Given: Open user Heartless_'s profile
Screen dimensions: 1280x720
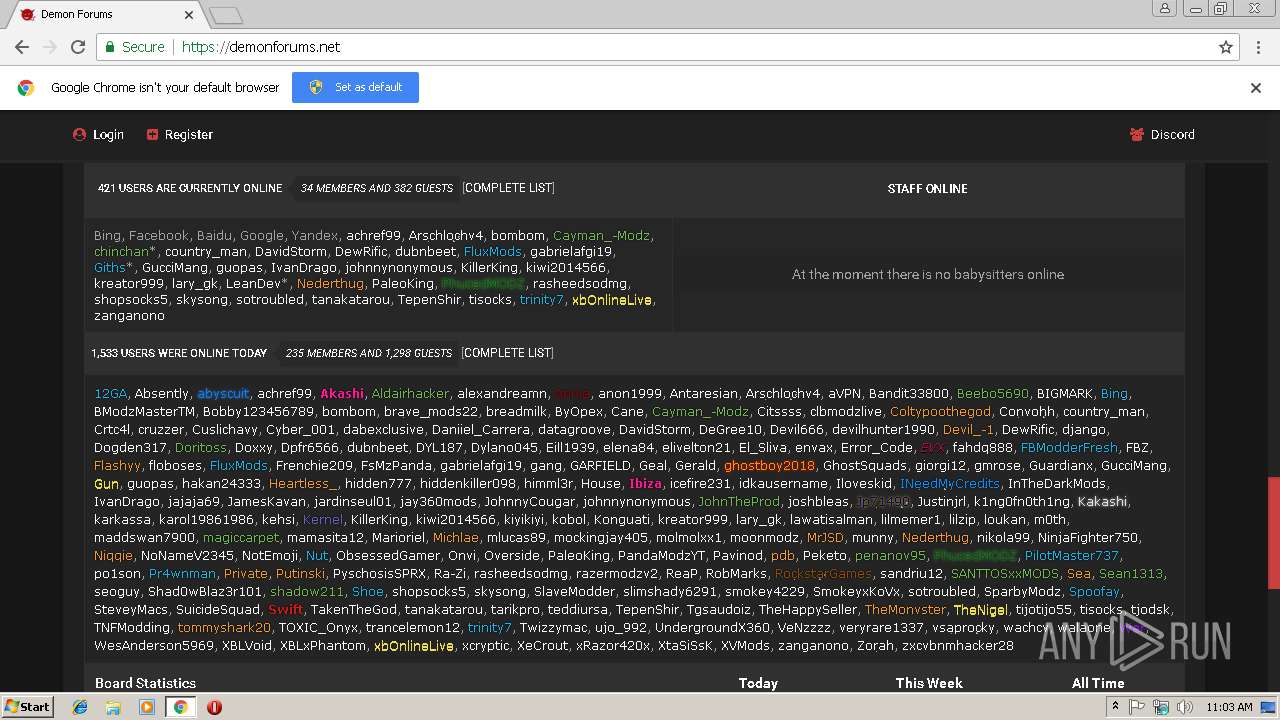Looking at the screenshot, I should 303,484.
